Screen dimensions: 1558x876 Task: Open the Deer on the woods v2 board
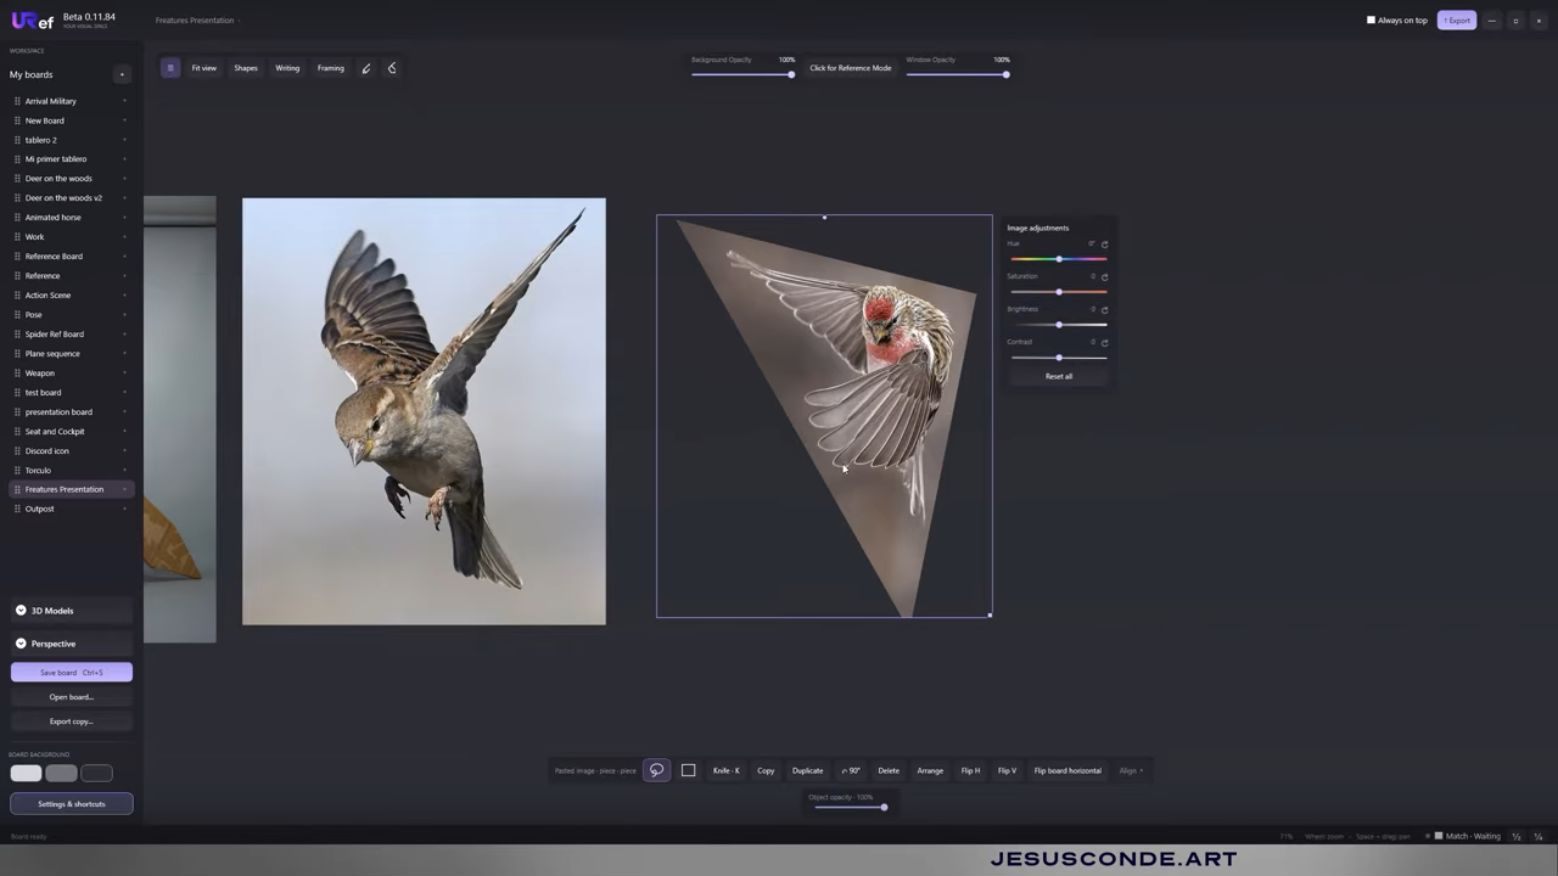[63, 198]
